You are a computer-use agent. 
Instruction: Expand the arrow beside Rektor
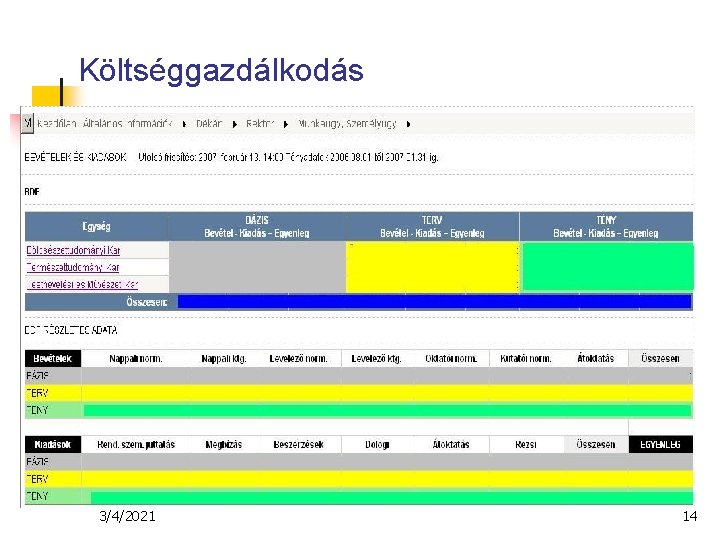pyautogui.click(x=286, y=124)
